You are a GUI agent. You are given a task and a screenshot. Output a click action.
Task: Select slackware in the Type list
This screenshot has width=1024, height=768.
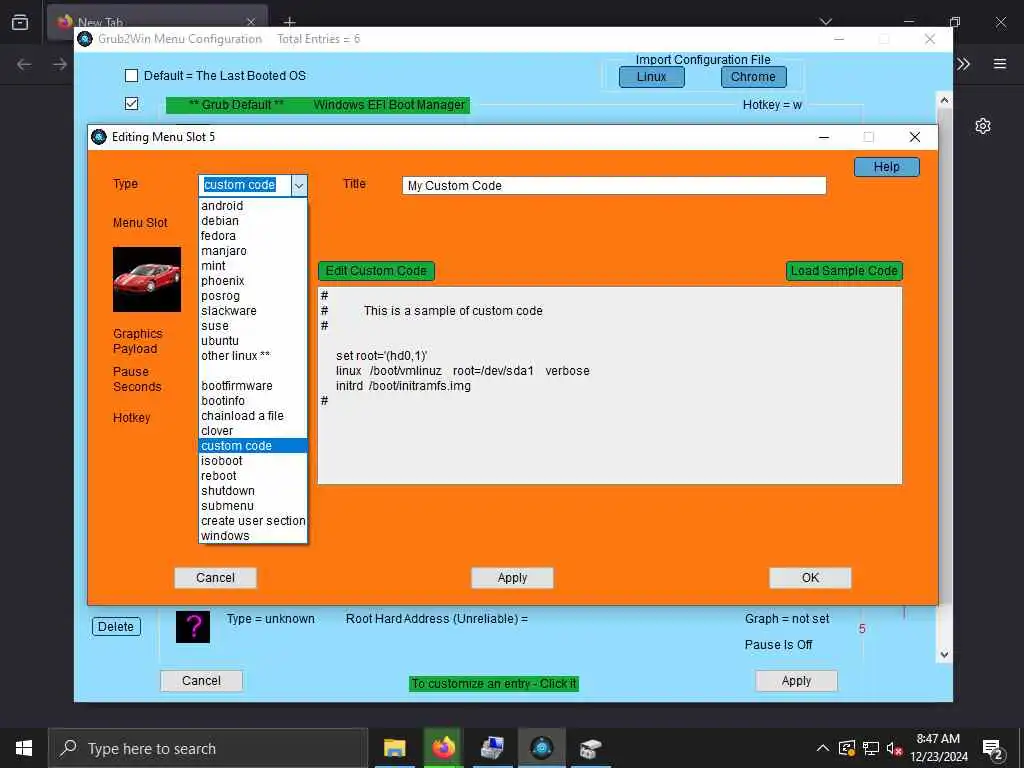(253, 311)
